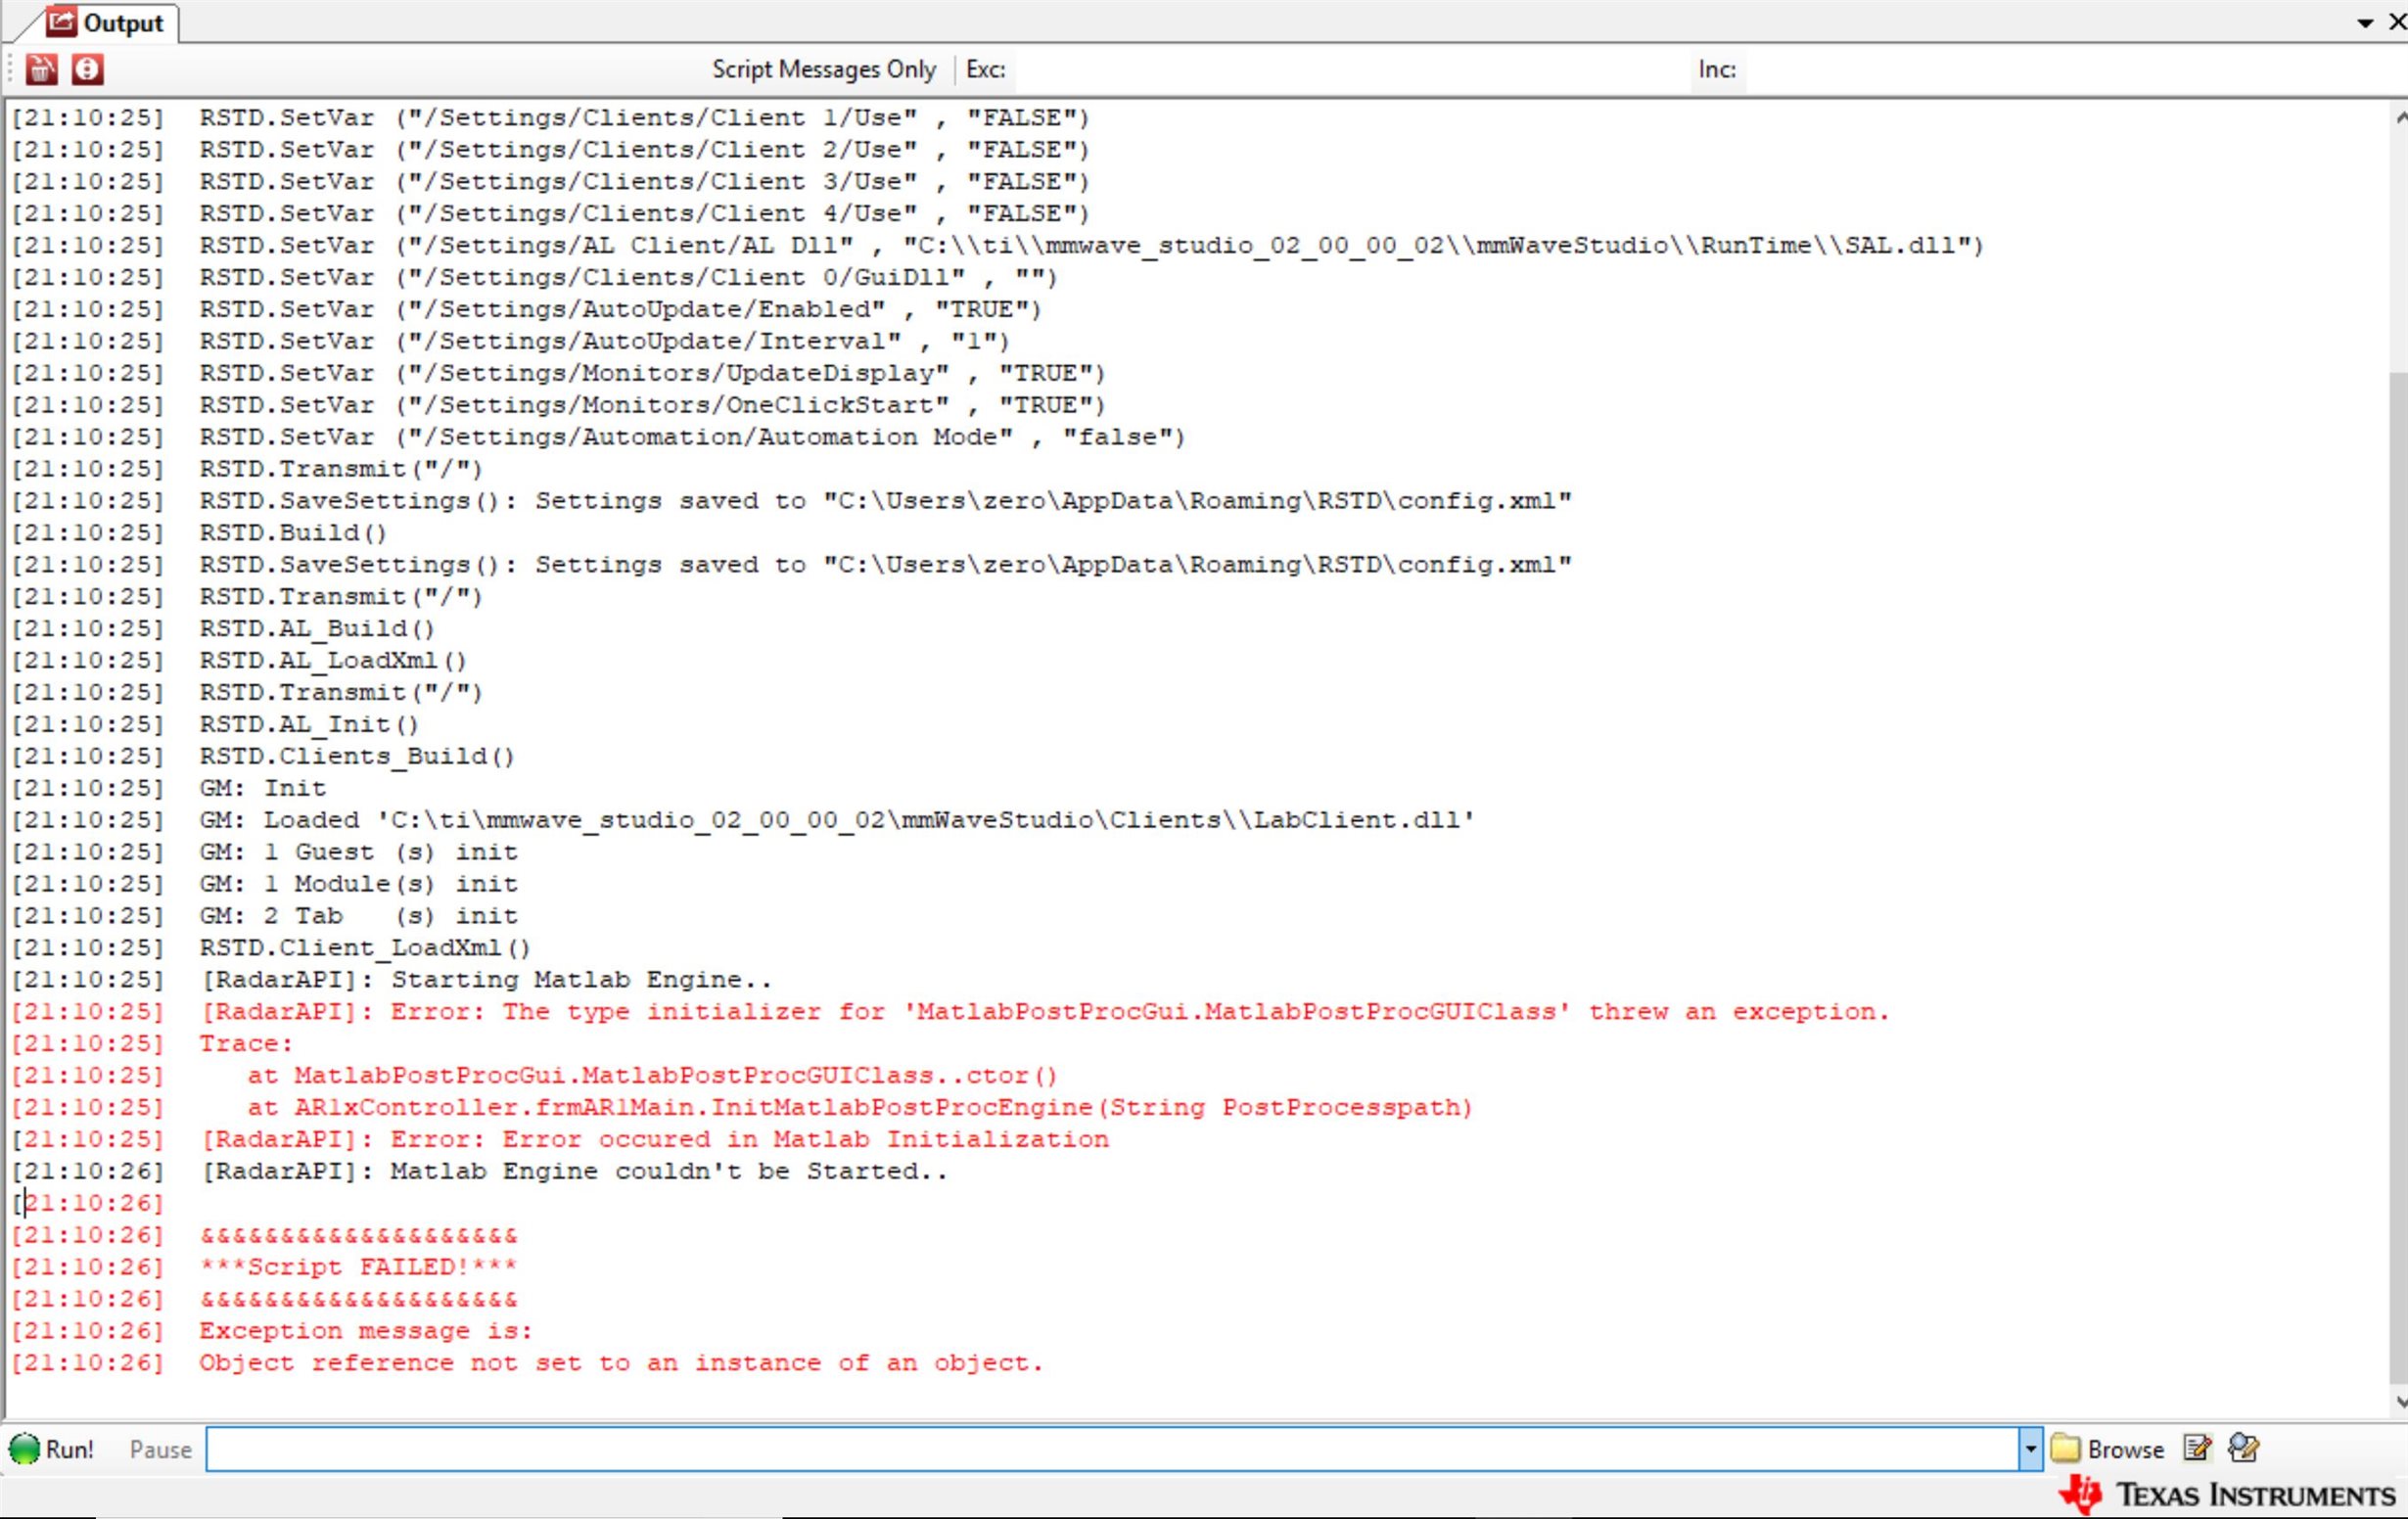Select the Output tab
Image resolution: width=2408 pixels, height=1519 pixels.
(122, 23)
